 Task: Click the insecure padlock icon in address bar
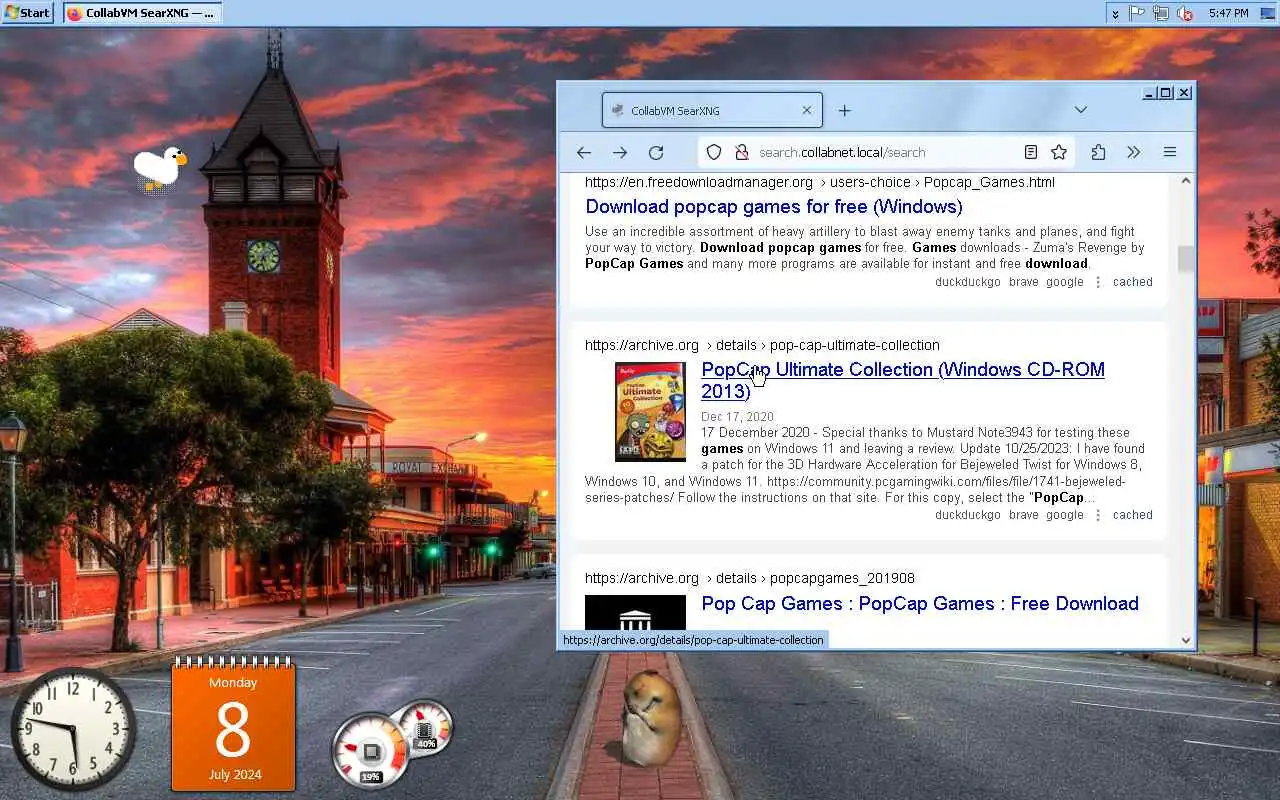click(x=742, y=152)
